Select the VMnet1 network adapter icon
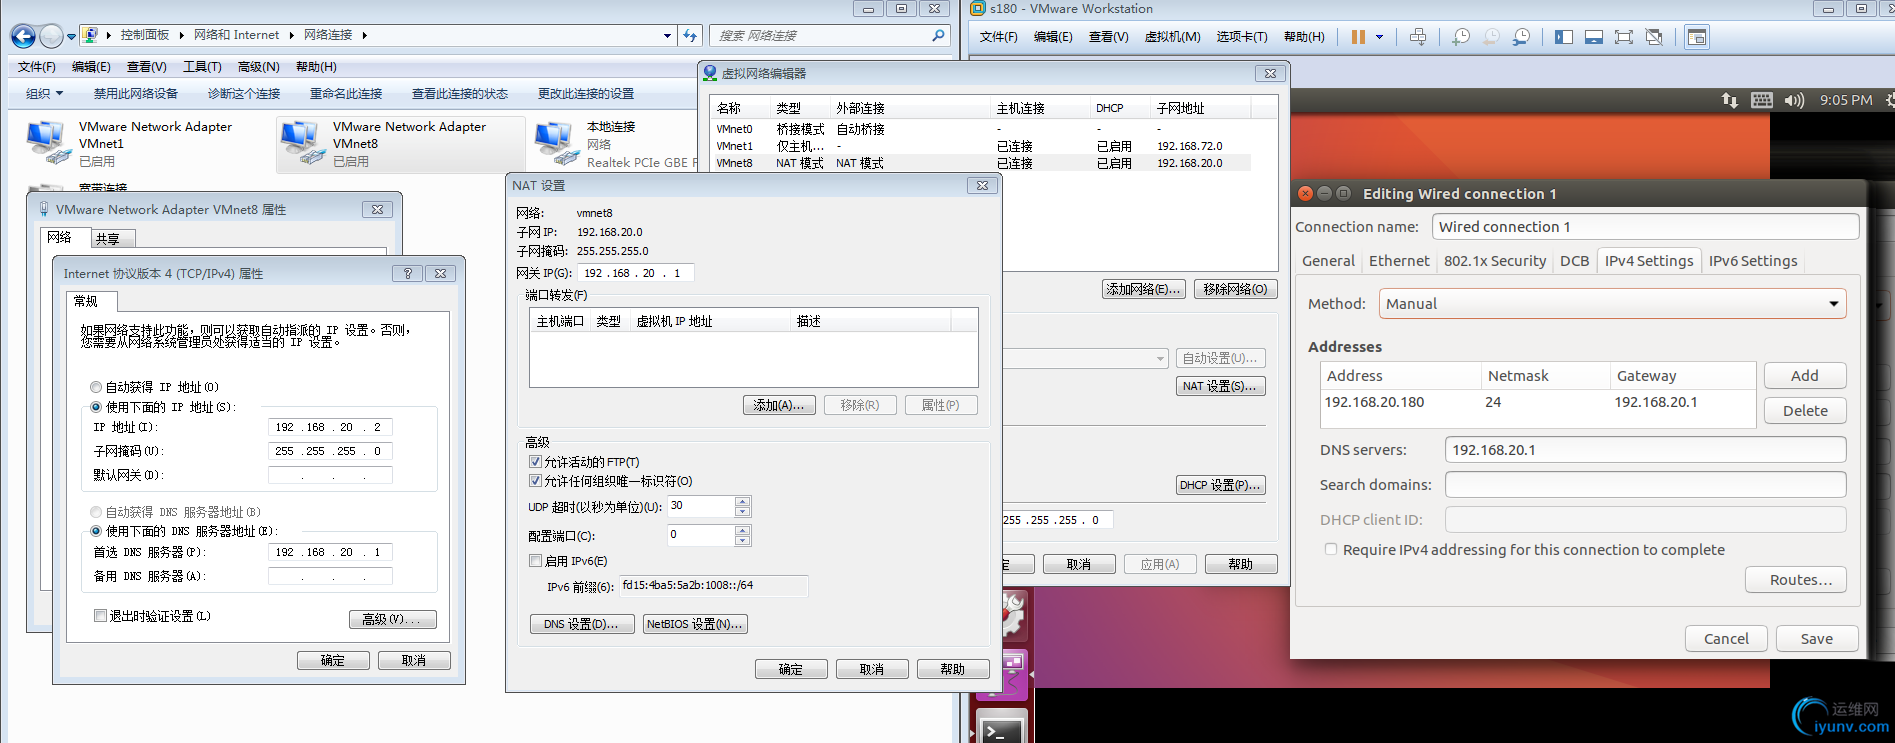 point(47,144)
